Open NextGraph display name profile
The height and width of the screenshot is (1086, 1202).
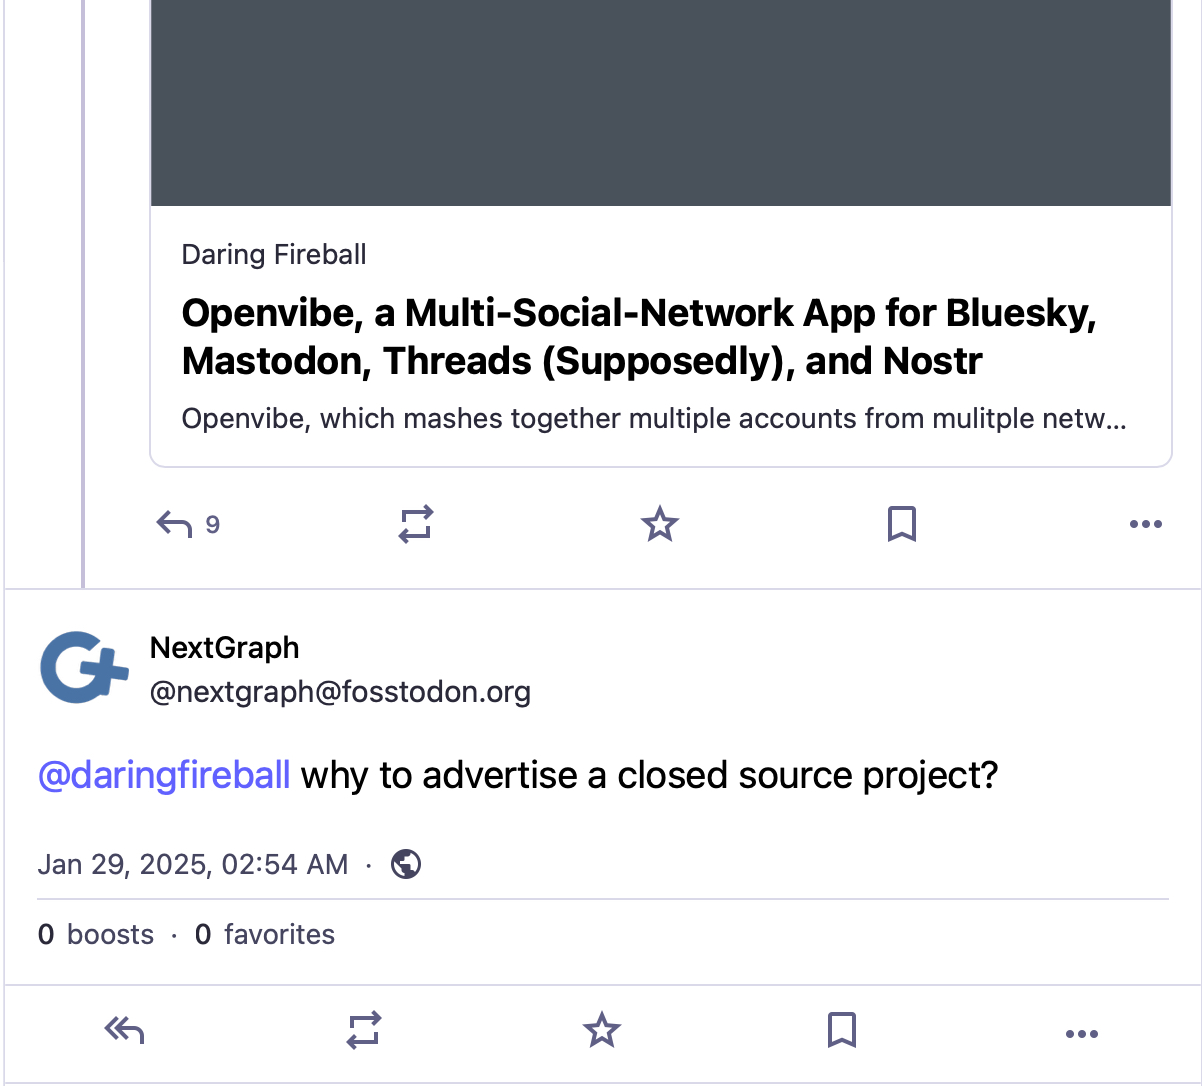(x=224, y=648)
